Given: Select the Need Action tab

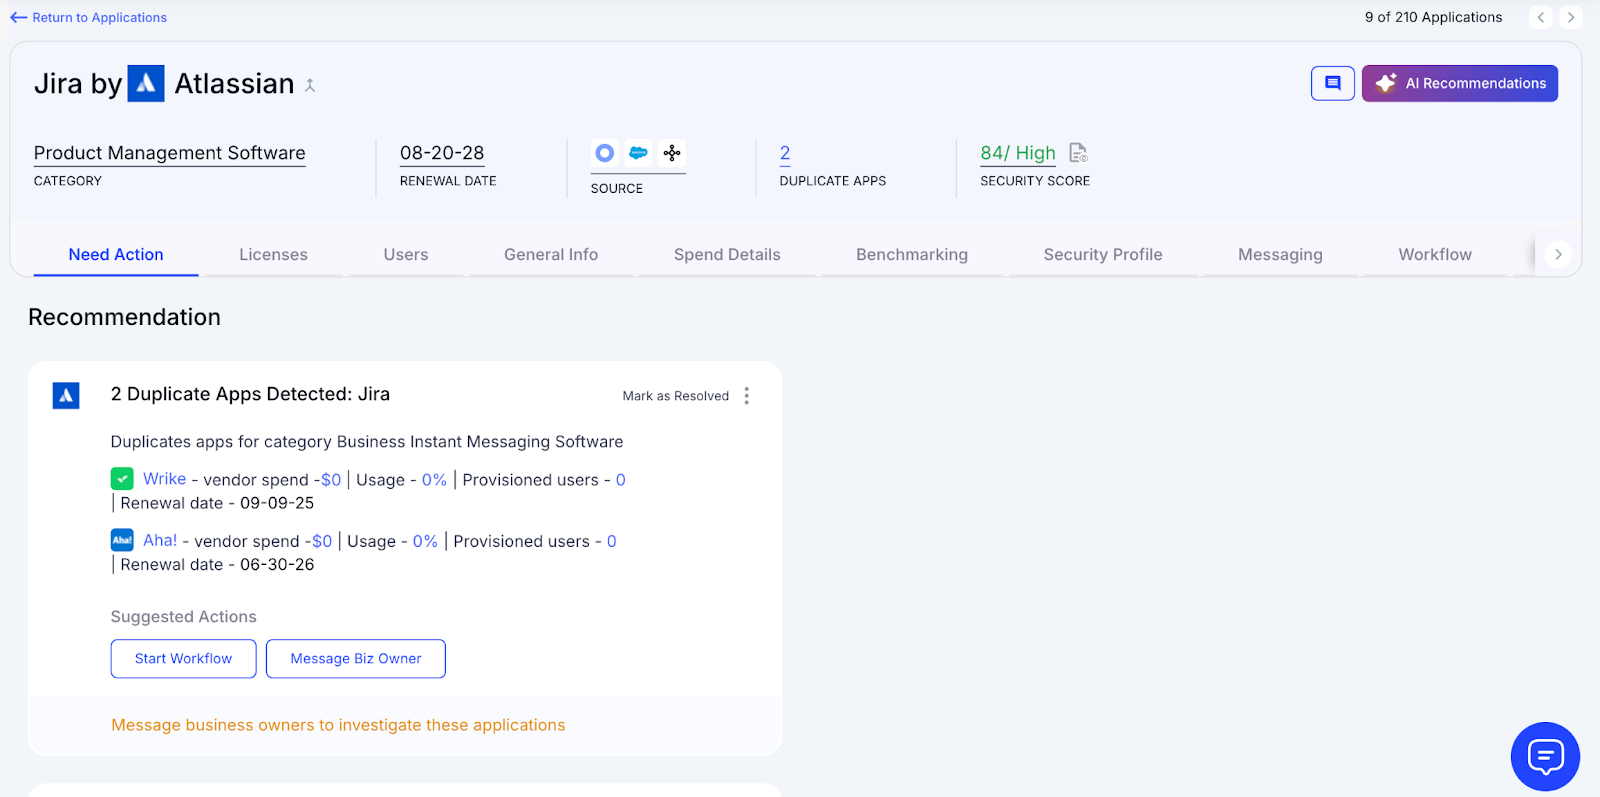Looking at the screenshot, I should click(x=116, y=254).
